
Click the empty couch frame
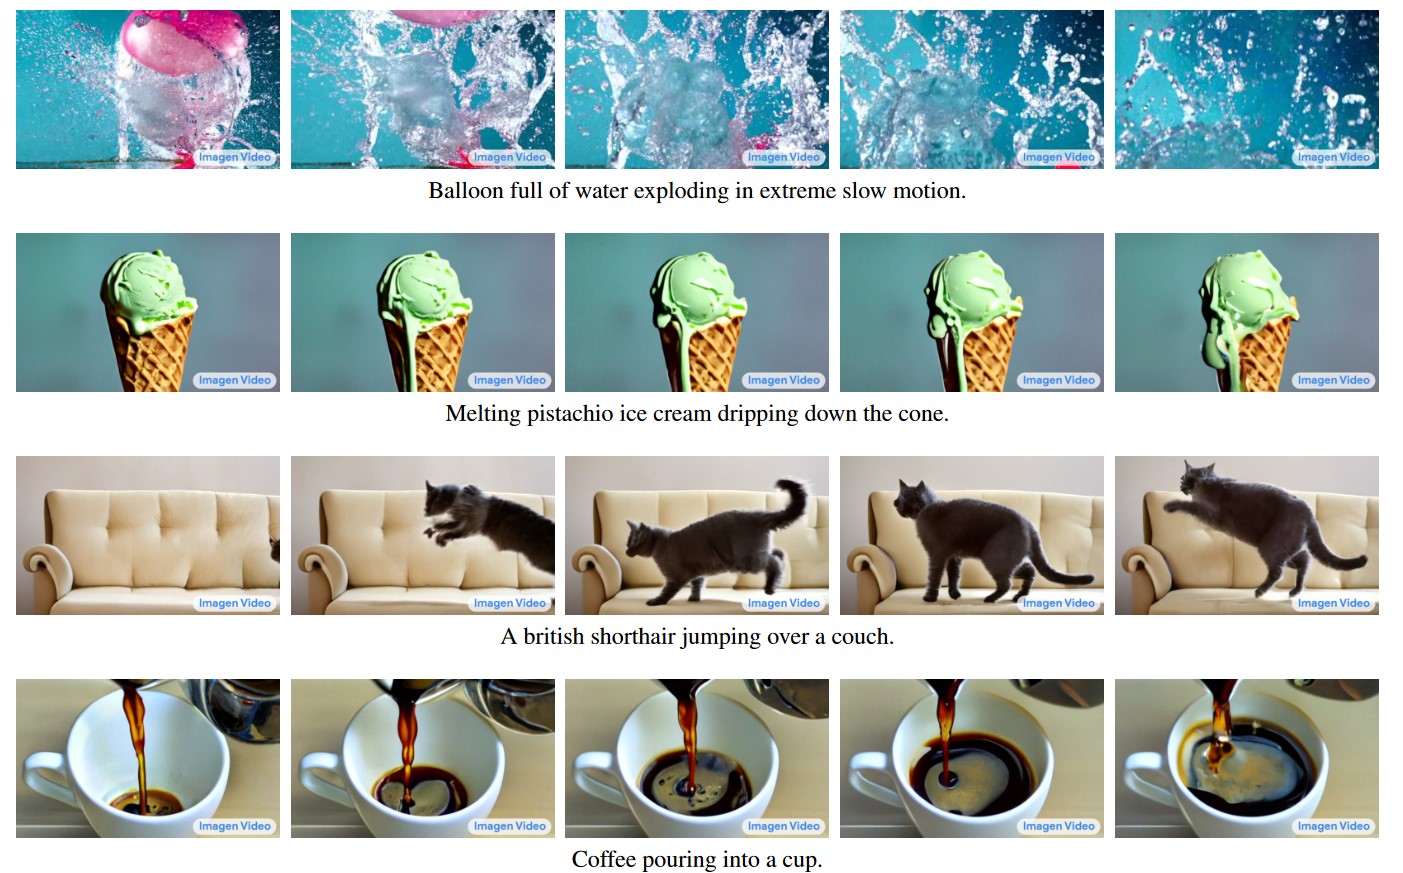pos(148,535)
